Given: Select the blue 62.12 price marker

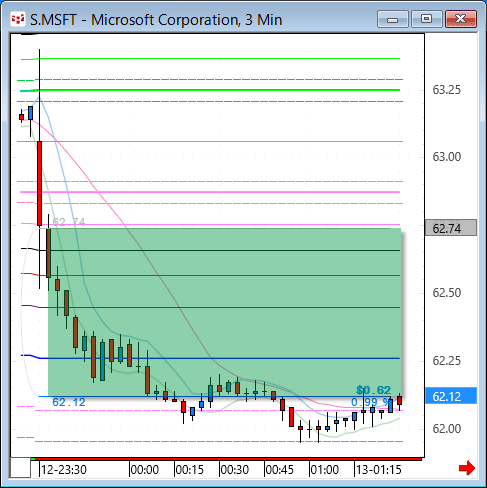Looking at the screenshot, I should tap(451, 396).
